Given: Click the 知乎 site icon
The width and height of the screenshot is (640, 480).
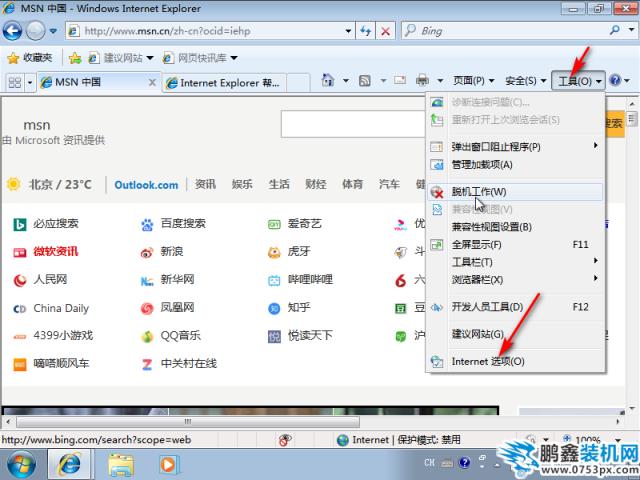Looking at the screenshot, I should 274,309.
